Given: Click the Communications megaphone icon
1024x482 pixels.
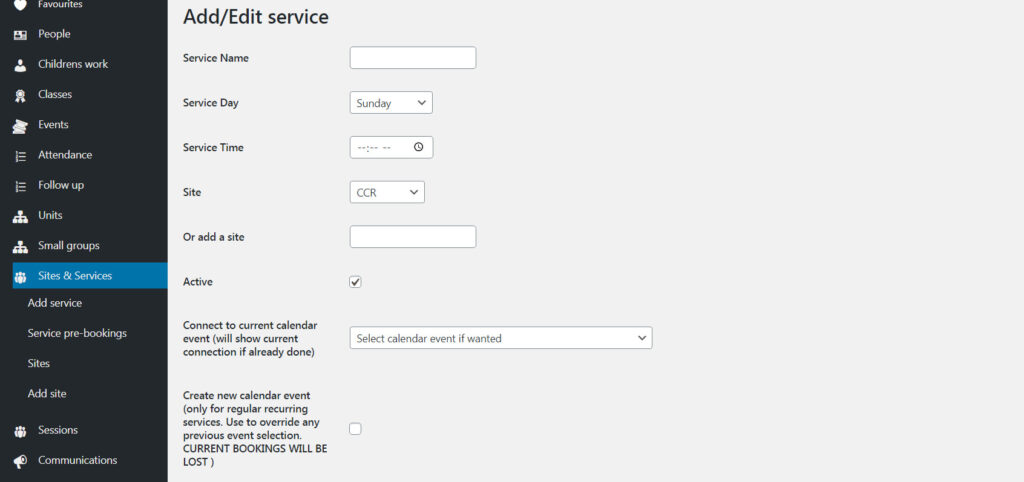Looking at the screenshot, I should 20,461.
